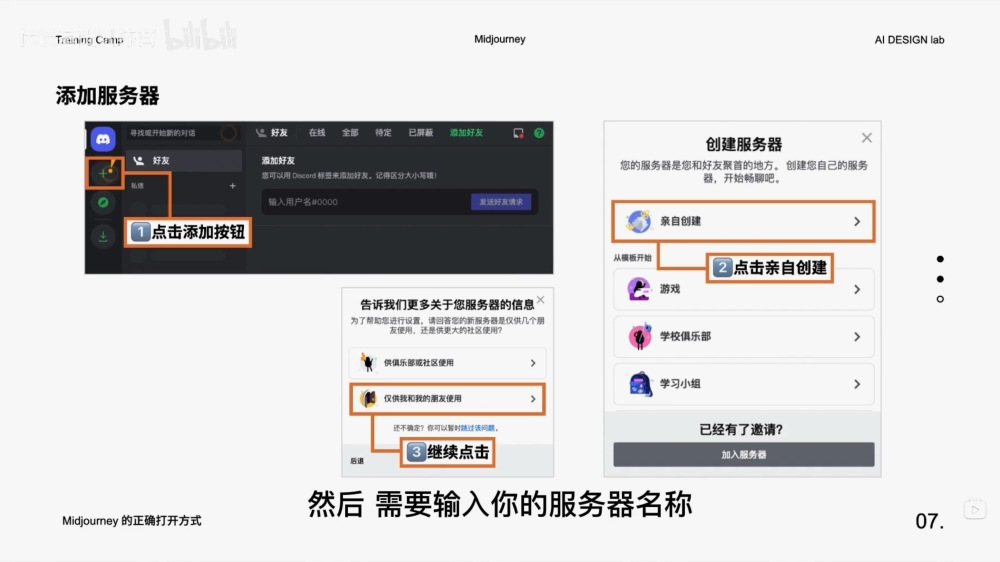1000x562 pixels.
Task: Click the 添加好友 section heading text
Action: 278,161
